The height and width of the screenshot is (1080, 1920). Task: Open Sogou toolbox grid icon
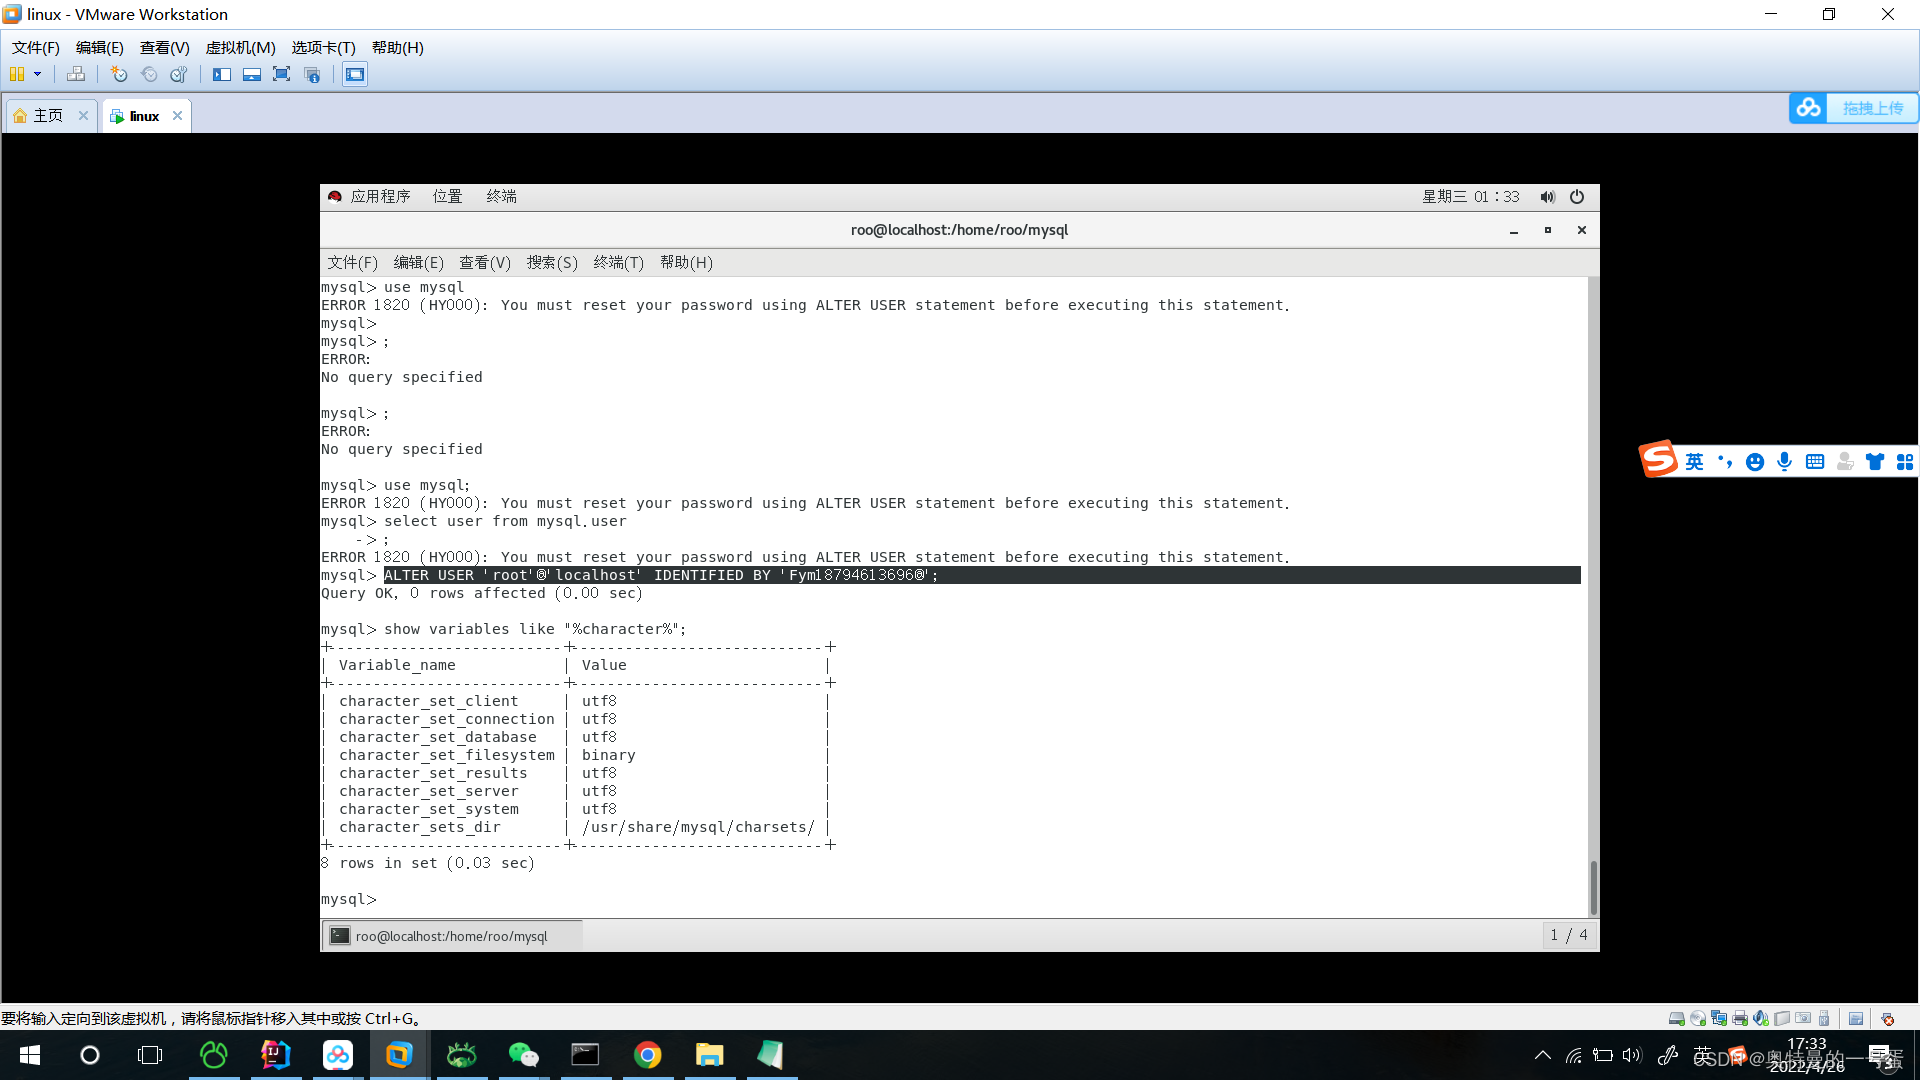pyautogui.click(x=1905, y=461)
